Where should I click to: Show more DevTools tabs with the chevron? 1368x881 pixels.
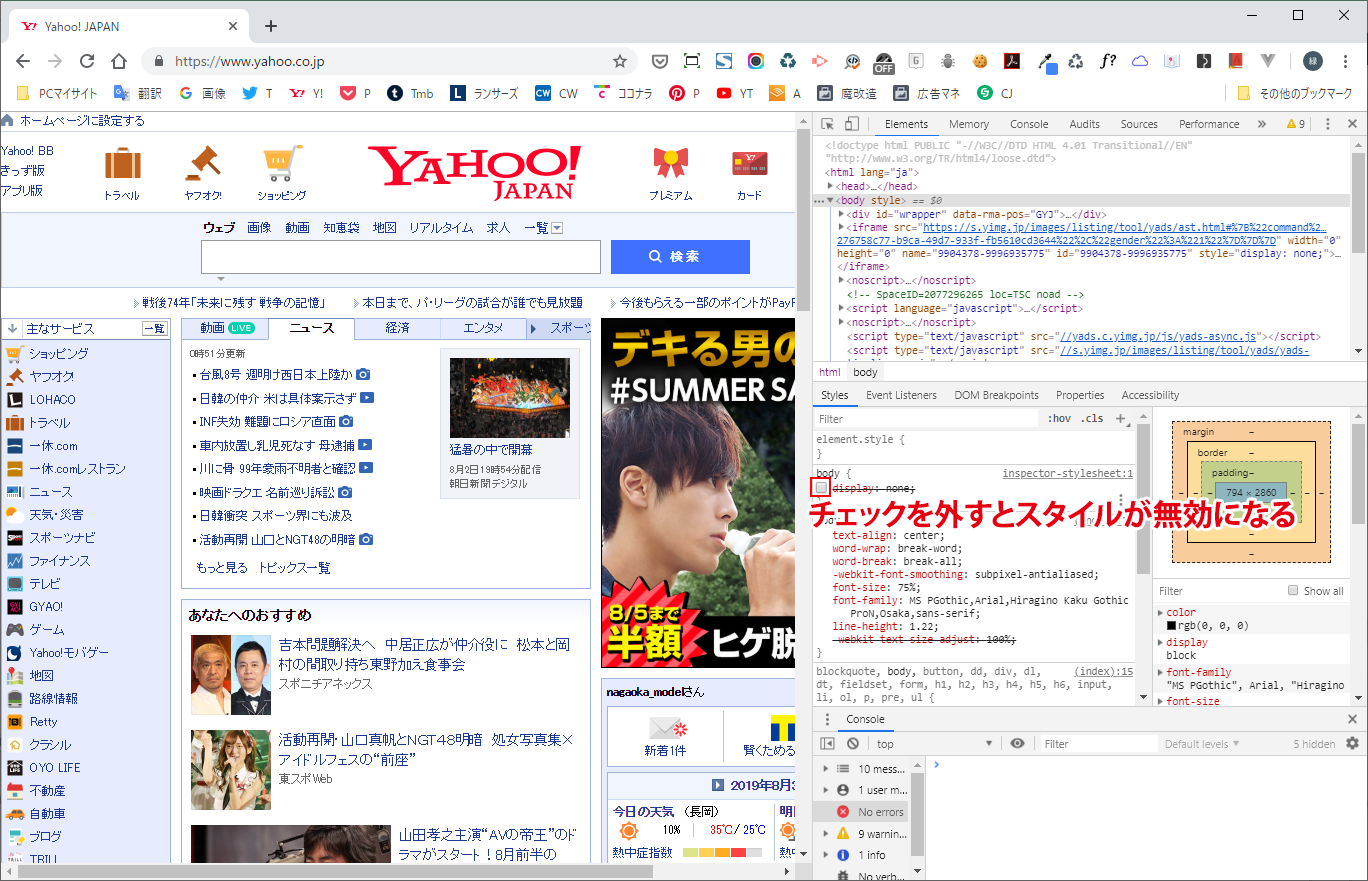tap(1261, 124)
